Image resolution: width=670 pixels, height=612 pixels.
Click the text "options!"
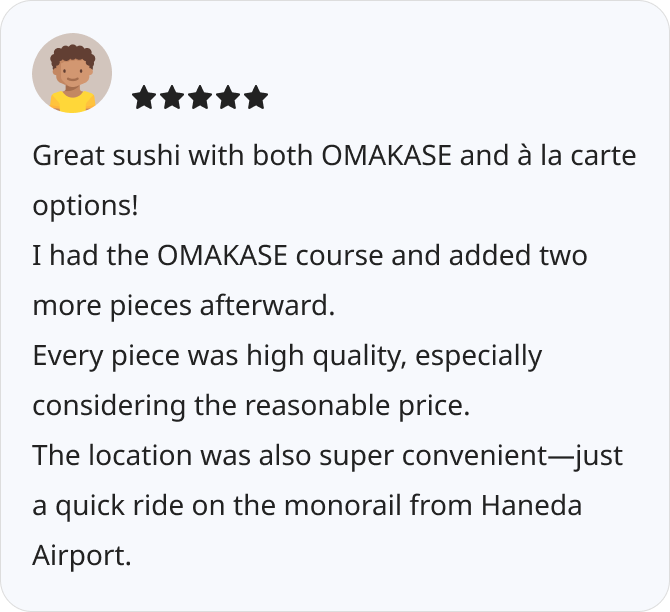[86, 206]
